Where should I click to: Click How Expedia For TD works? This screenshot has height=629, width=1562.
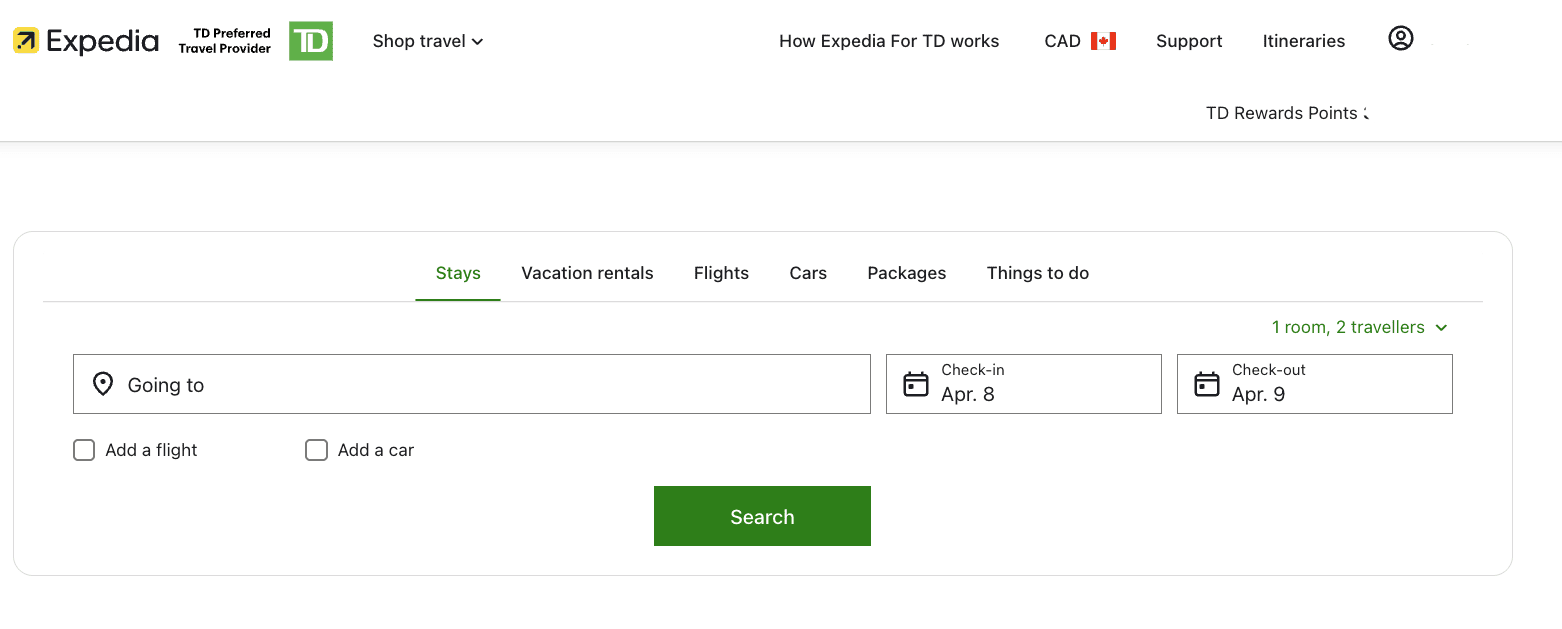(889, 41)
